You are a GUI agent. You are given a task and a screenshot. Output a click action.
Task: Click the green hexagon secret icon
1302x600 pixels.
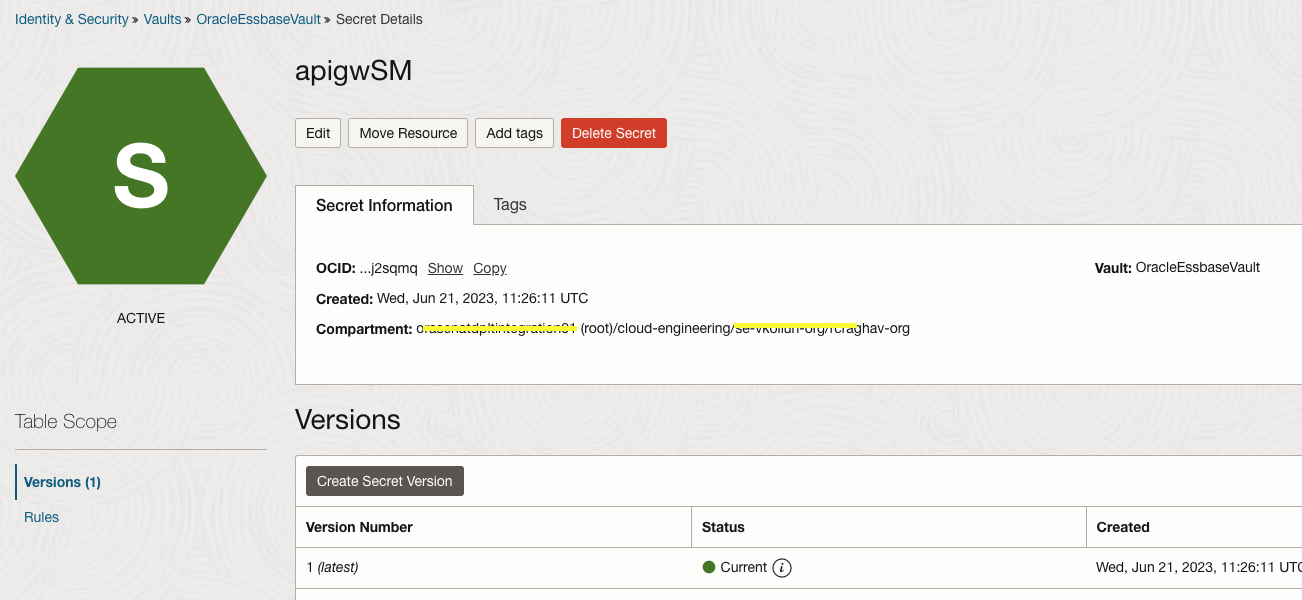(141, 175)
